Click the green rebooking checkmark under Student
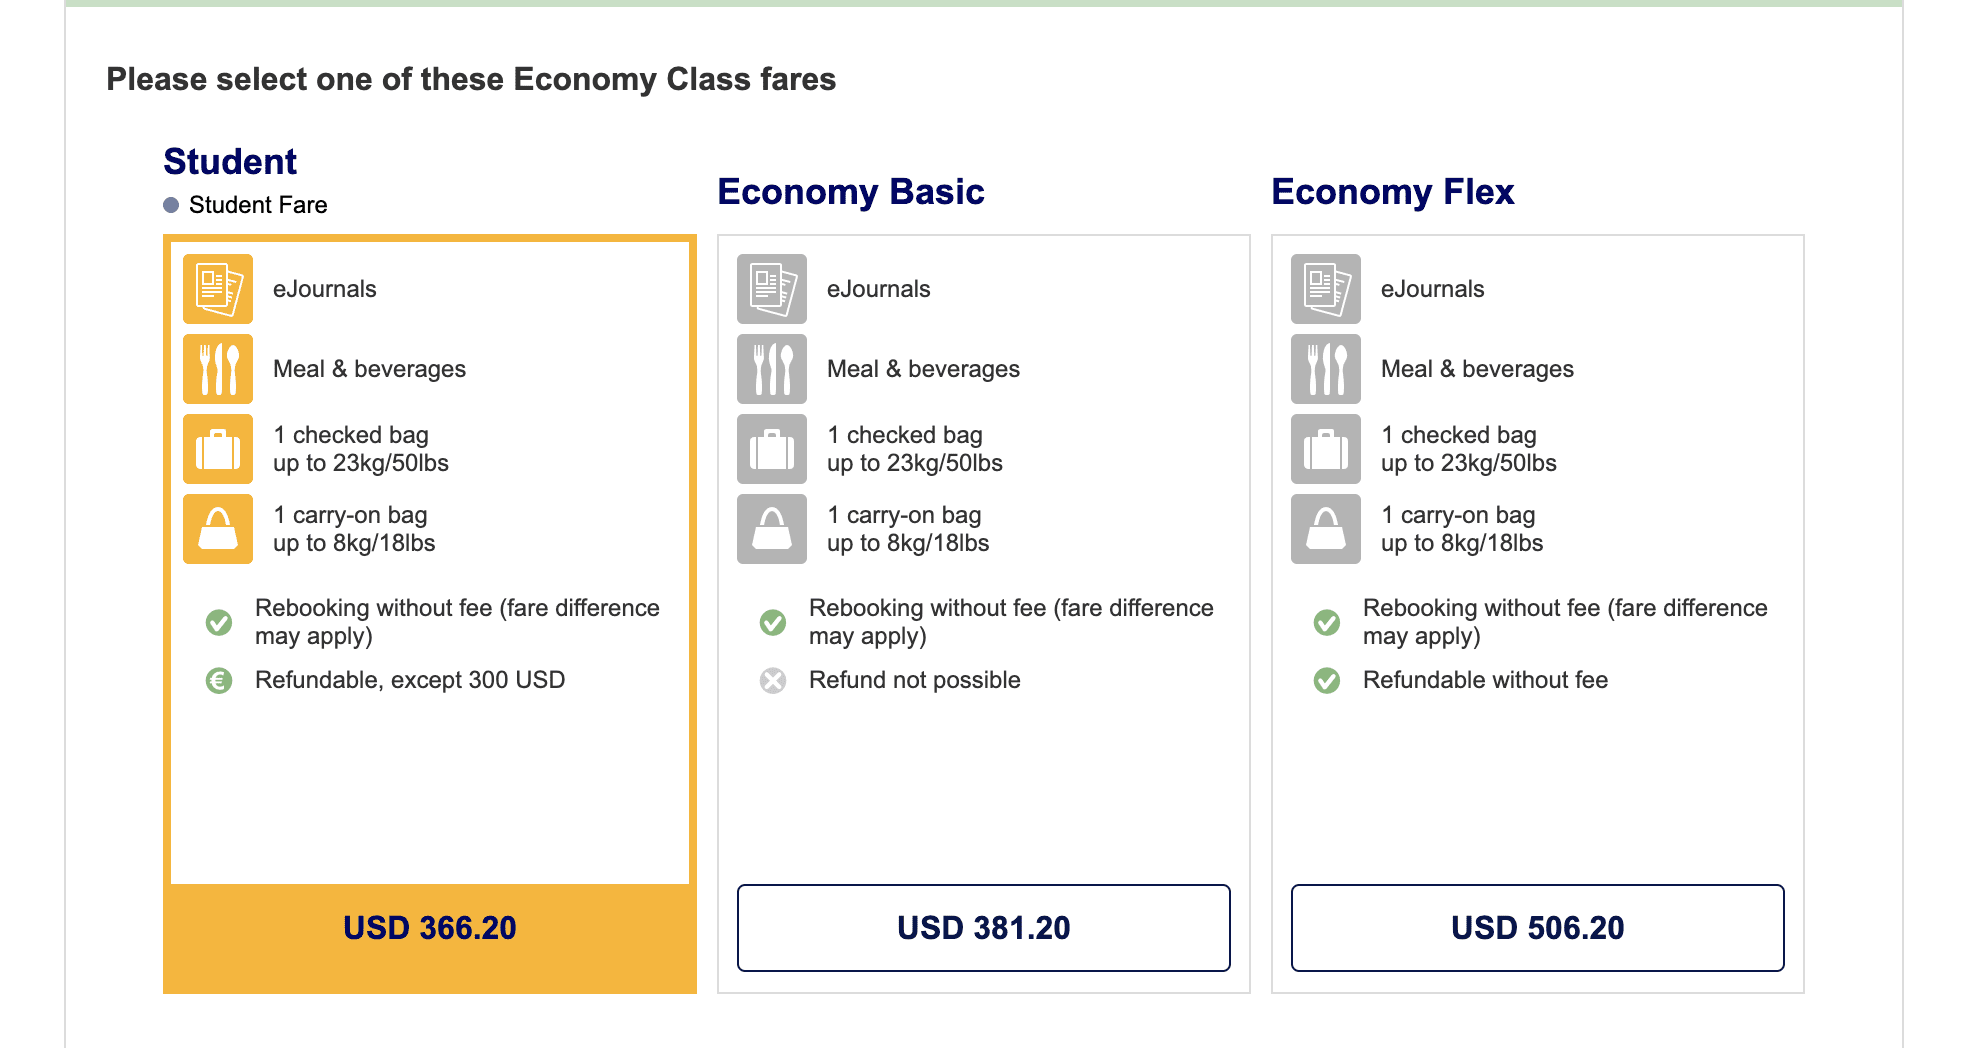 (218, 622)
